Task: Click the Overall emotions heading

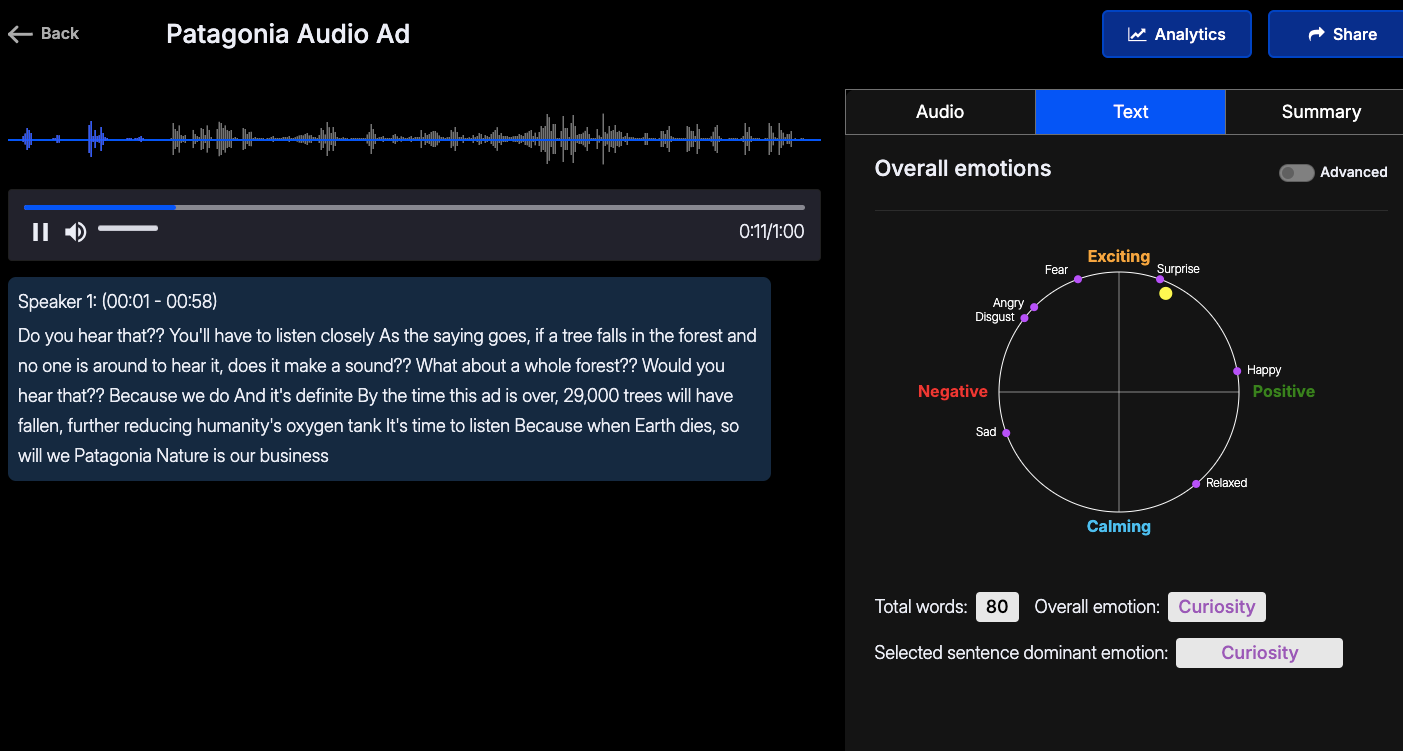Action: [x=963, y=169]
